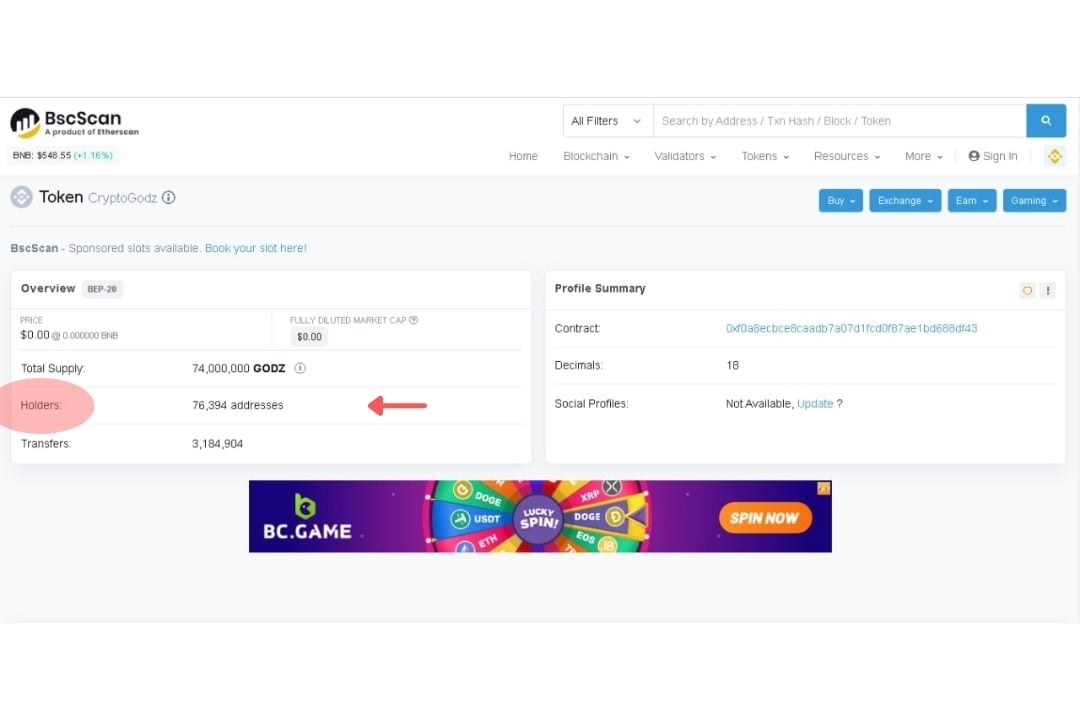Click the Decimals value 18
Screen dimensions: 1080x720
pyautogui.click(x=732, y=365)
